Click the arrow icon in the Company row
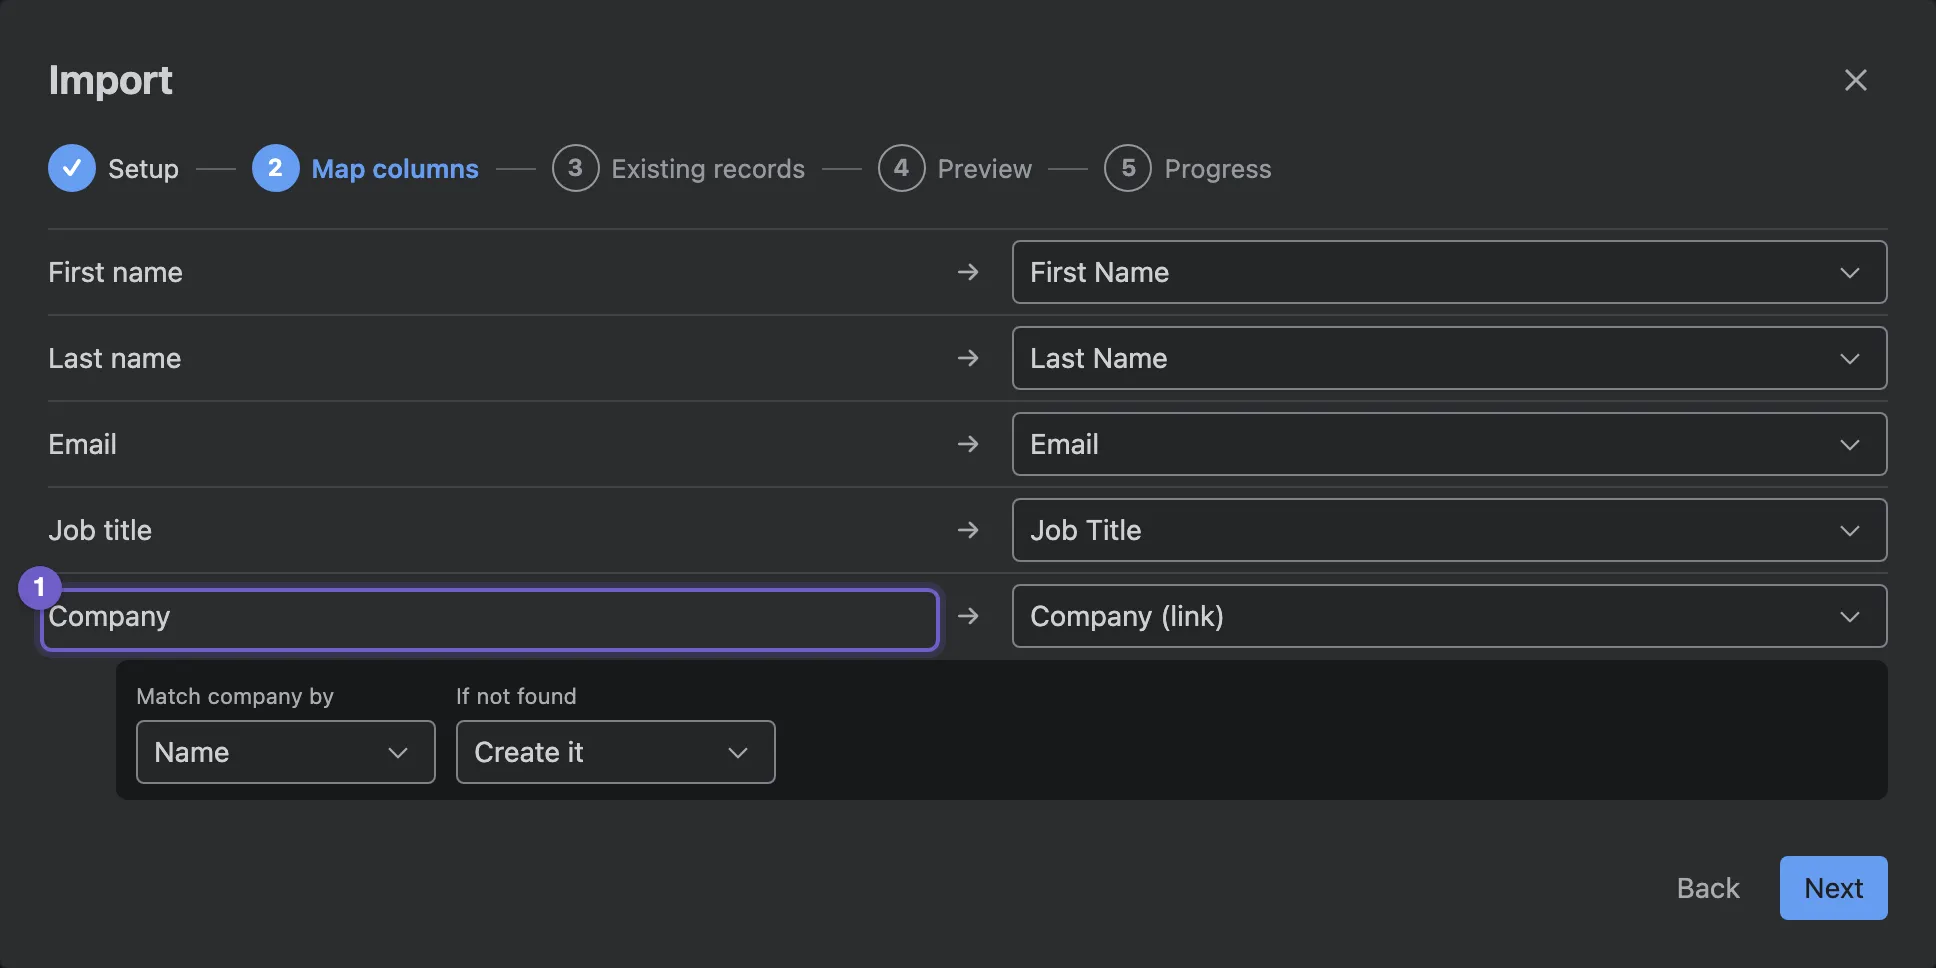Screen dimensions: 1936x968 968,616
